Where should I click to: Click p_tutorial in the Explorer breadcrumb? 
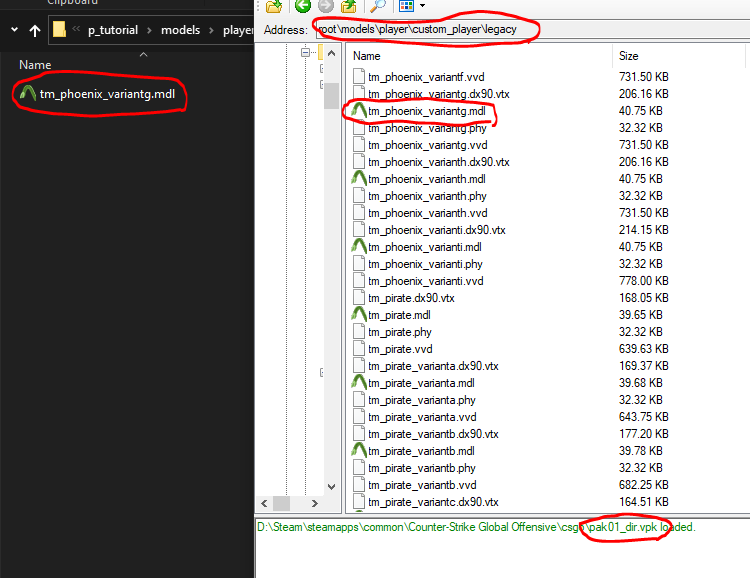(x=112, y=30)
